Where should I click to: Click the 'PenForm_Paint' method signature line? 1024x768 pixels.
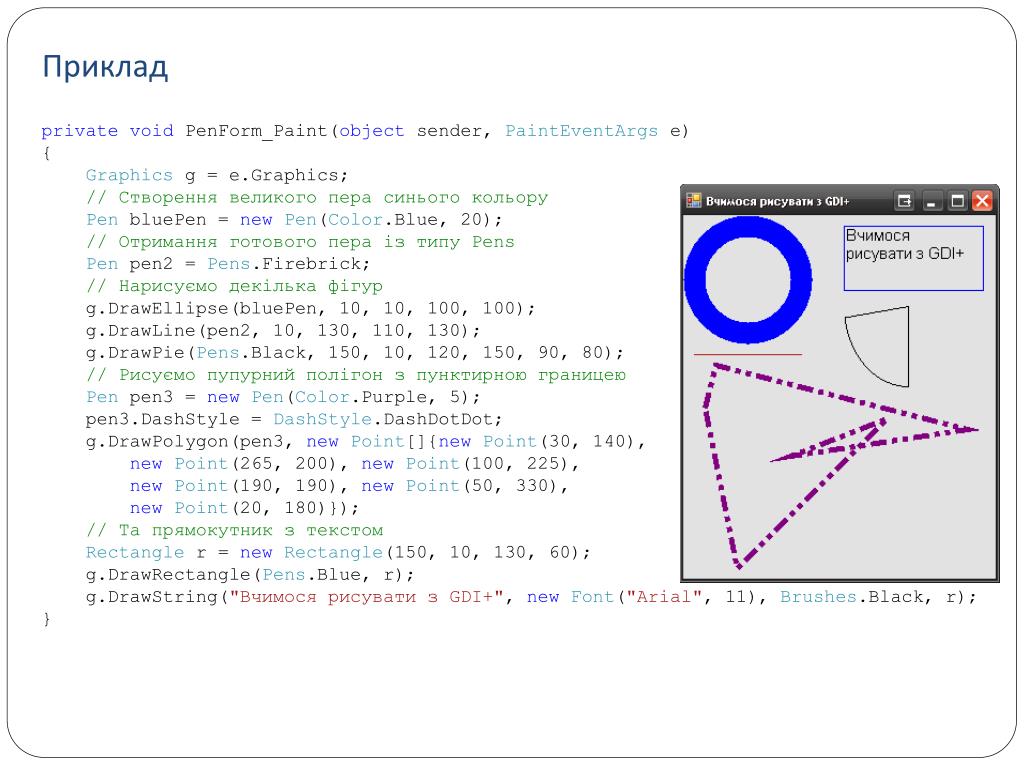click(x=365, y=131)
